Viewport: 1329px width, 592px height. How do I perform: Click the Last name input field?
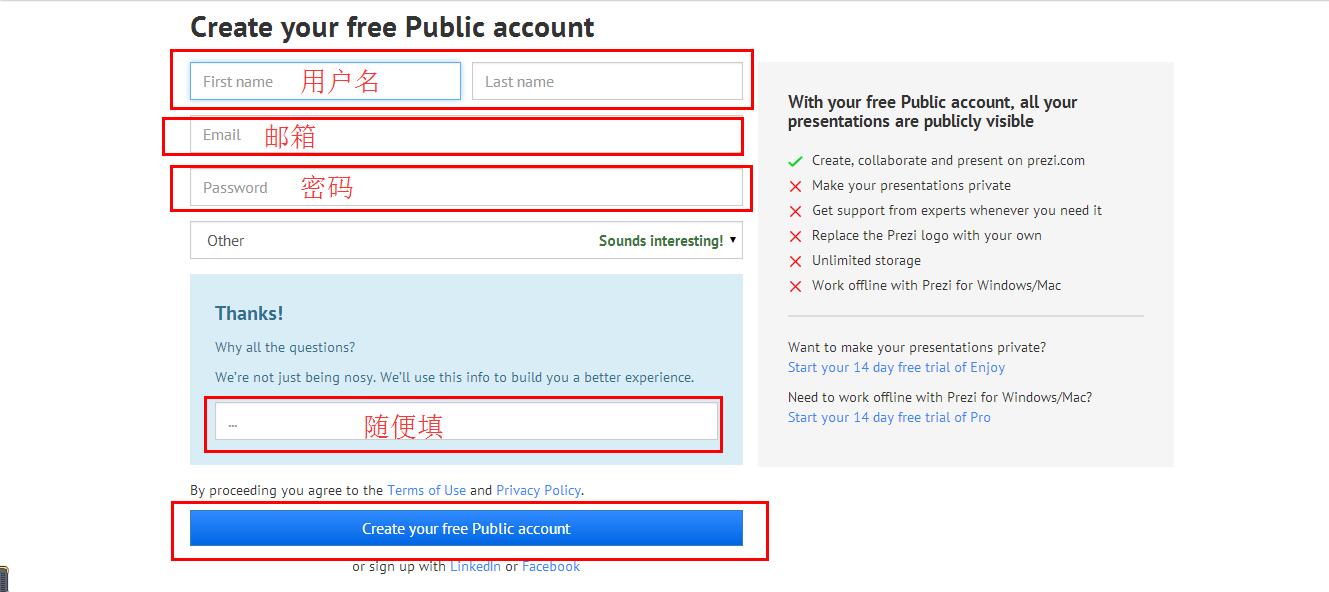(607, 81)
